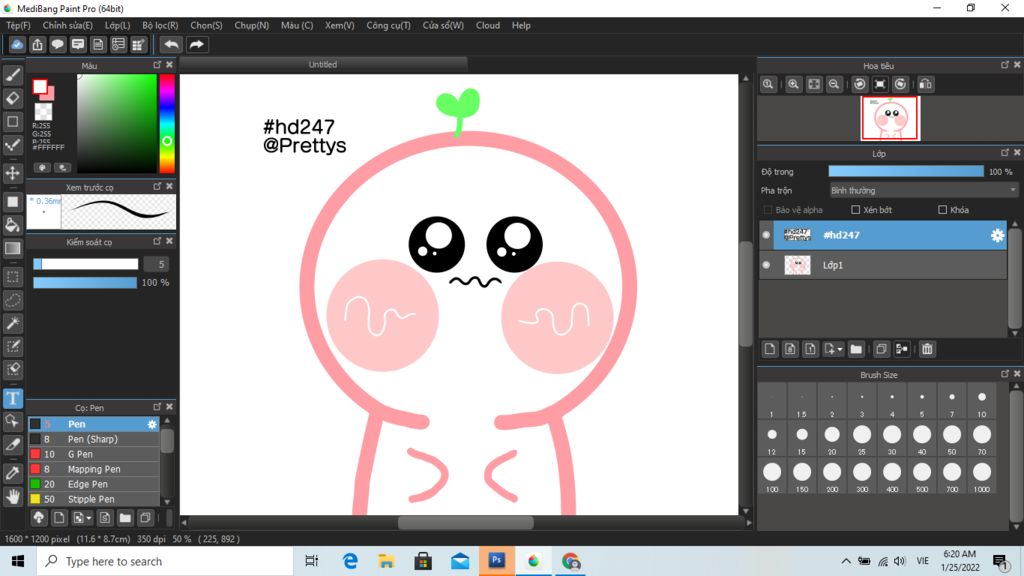Image resolution: width=1024 pixels, height=576 pixels.
Task: Download brush from cloud
Action: tap(39, 518)
